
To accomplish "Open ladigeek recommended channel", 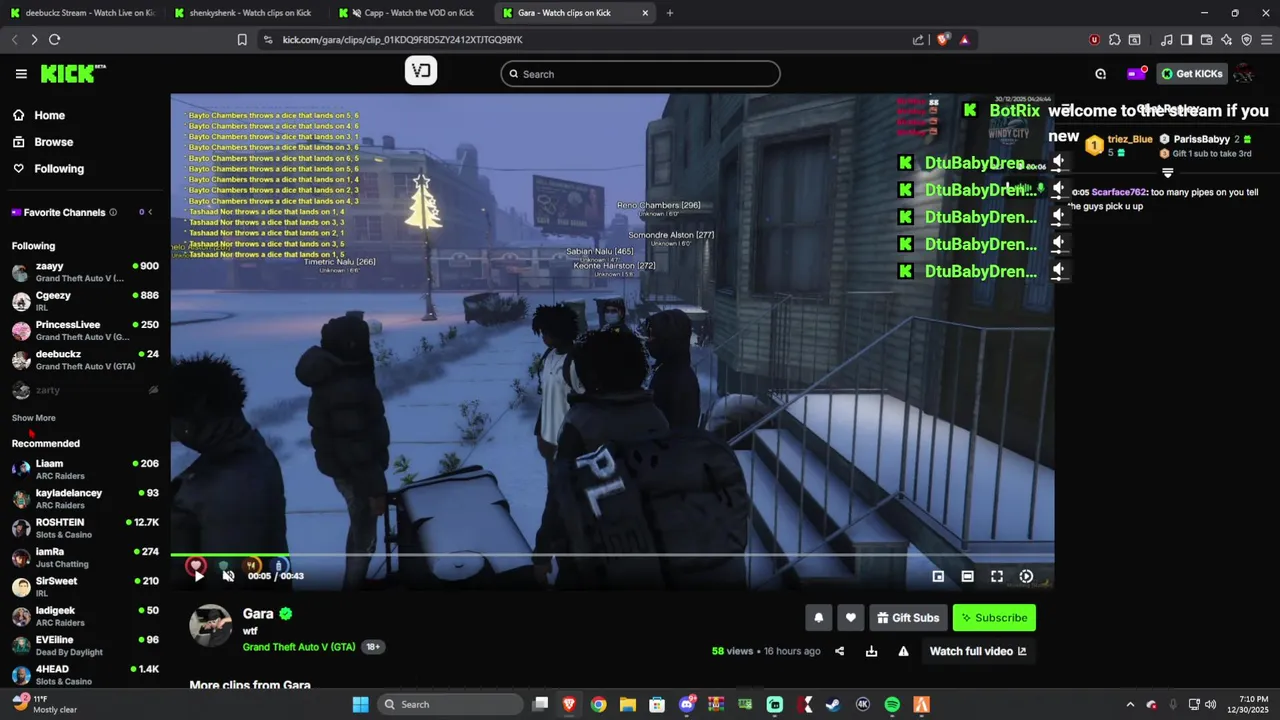I will [85, 616].
